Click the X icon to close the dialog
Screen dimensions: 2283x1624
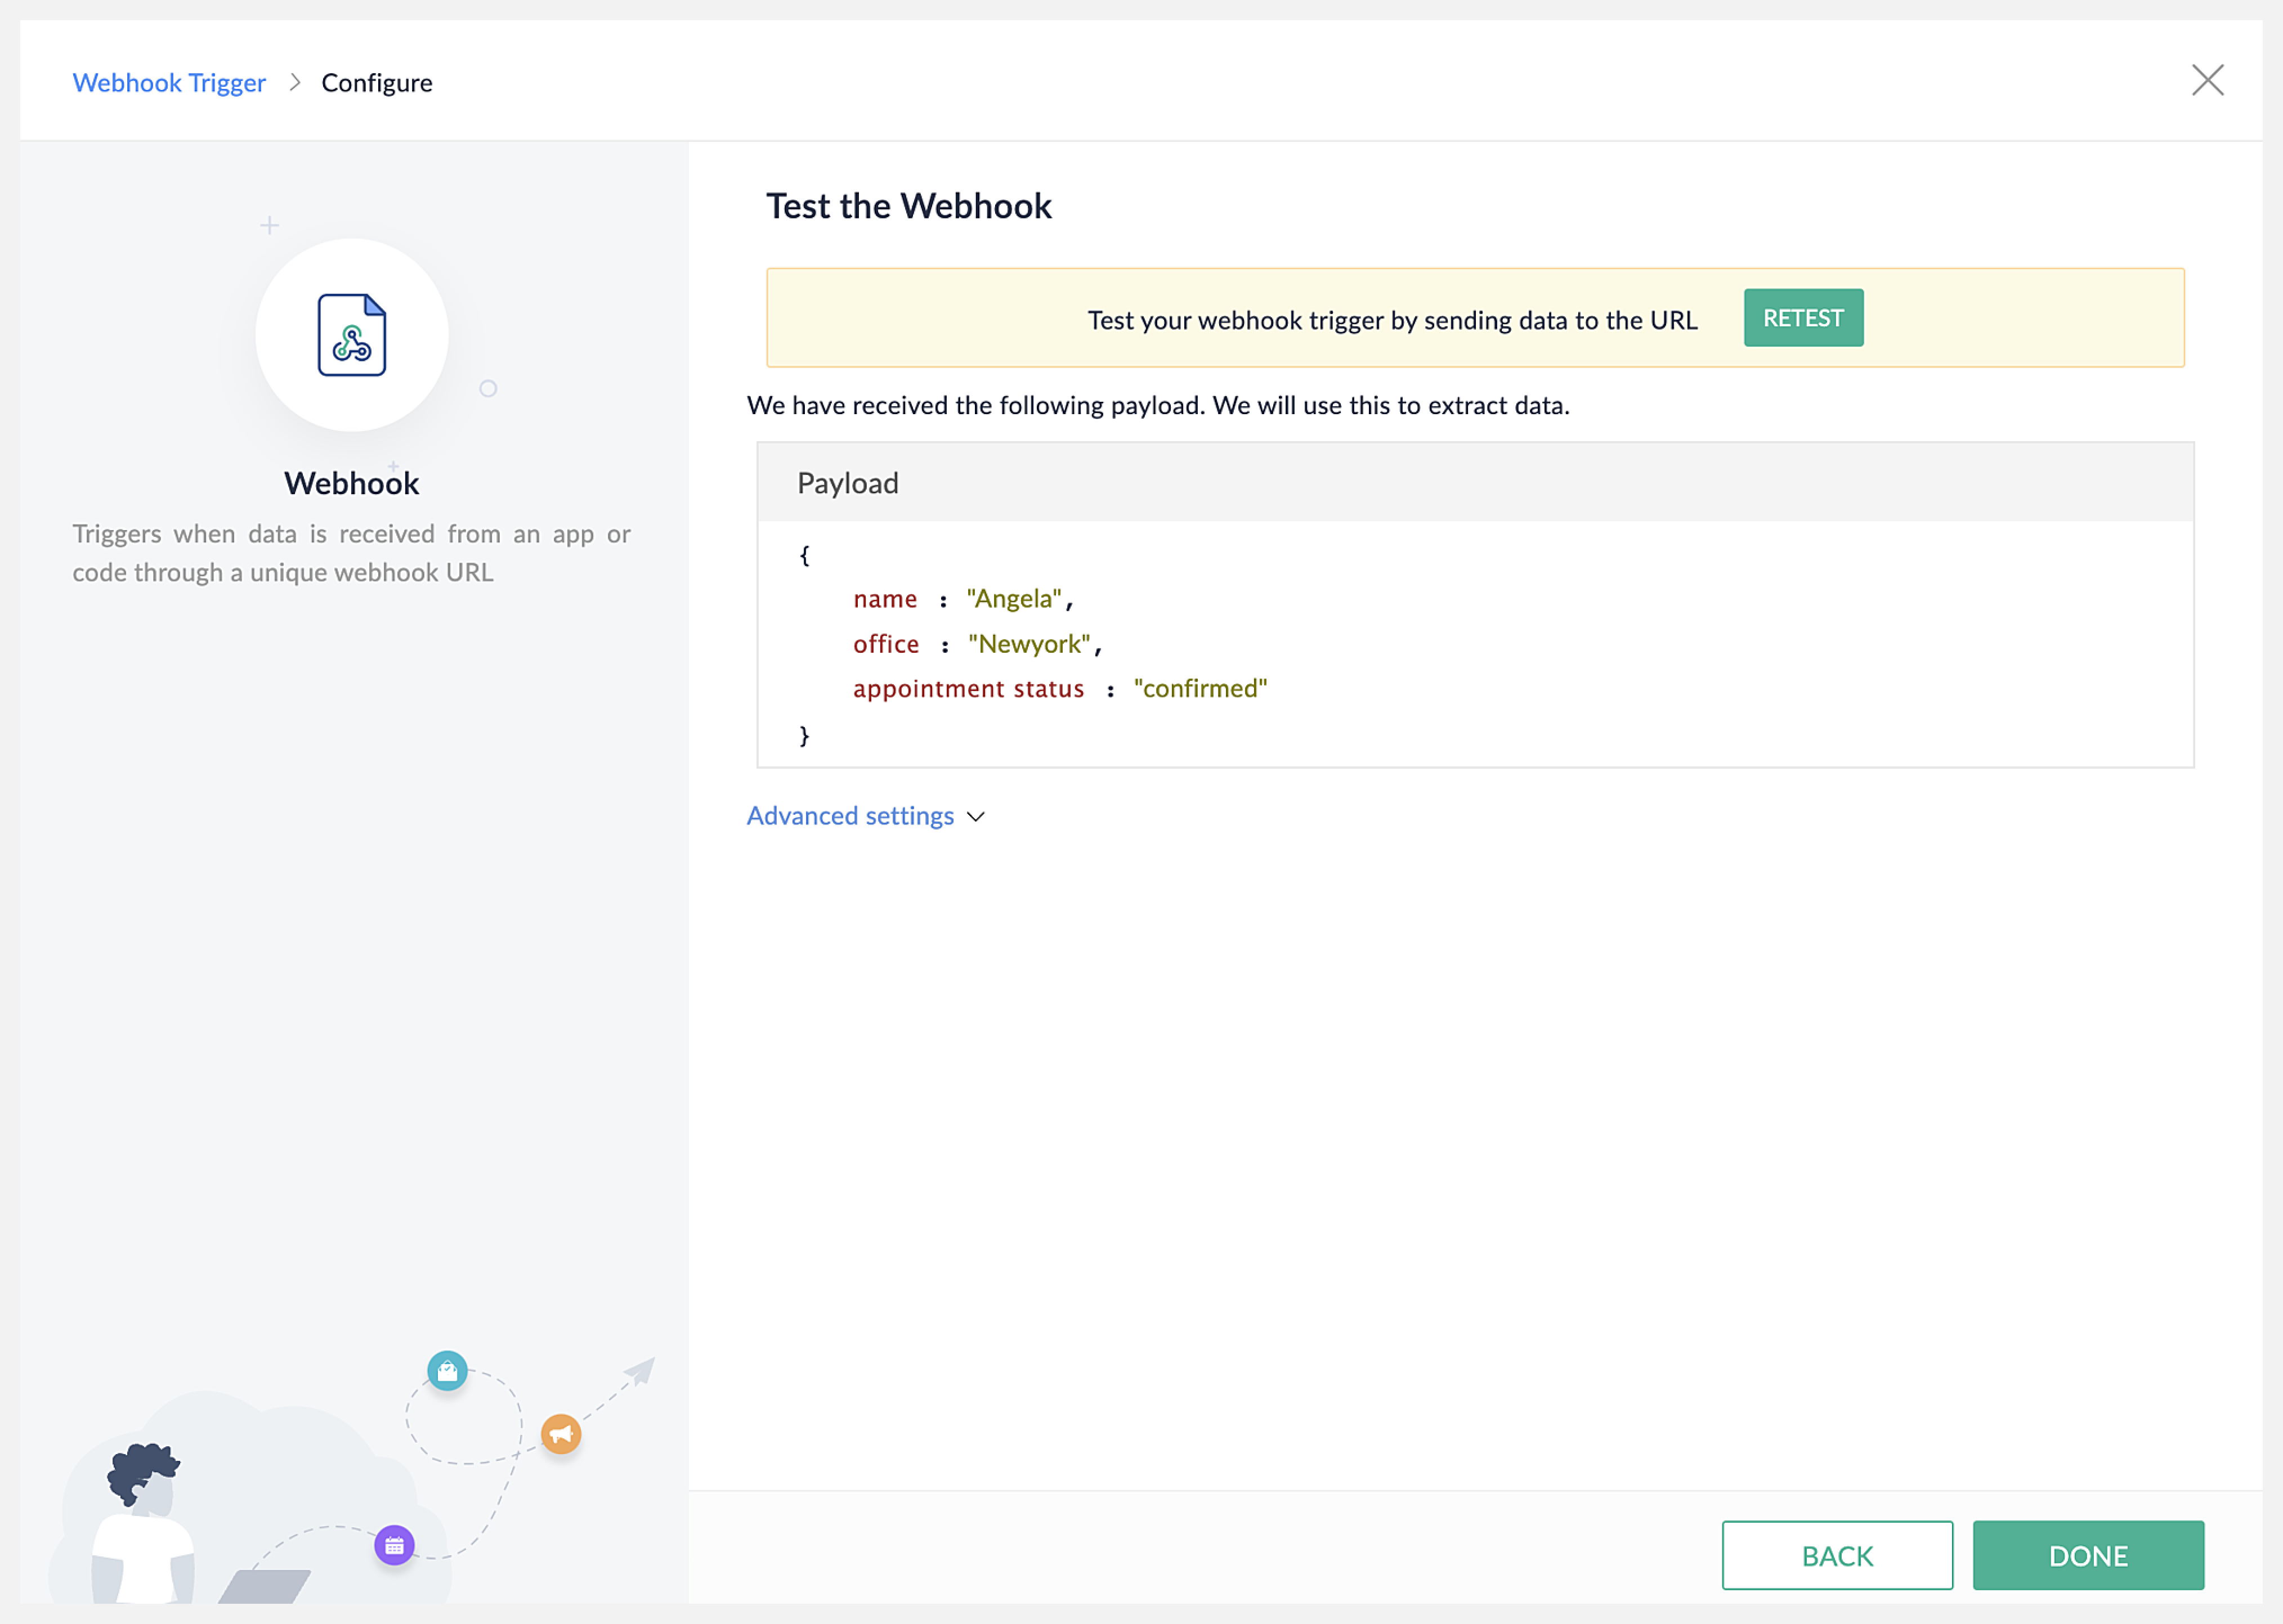point(2207,80)
